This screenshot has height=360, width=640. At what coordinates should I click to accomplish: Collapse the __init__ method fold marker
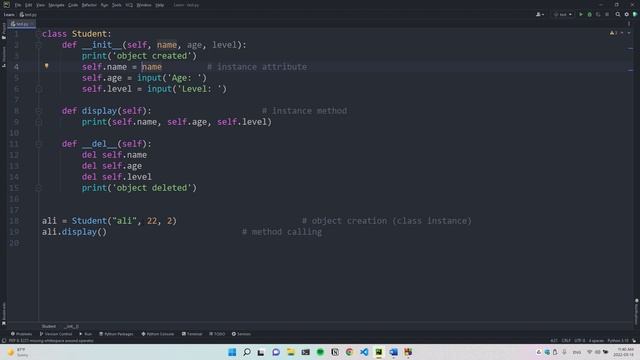click(38, 45)
